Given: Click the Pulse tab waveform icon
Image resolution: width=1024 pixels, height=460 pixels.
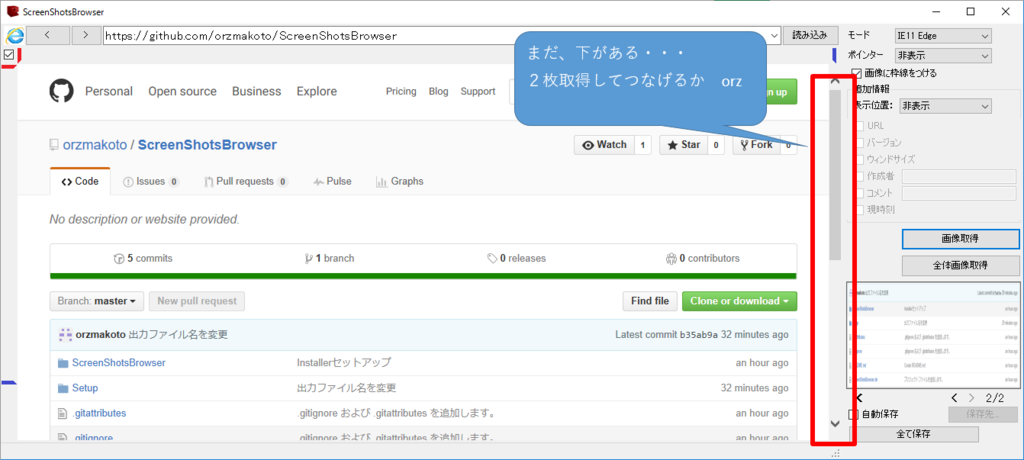Looking at the screenshot, I should point(319,182).
